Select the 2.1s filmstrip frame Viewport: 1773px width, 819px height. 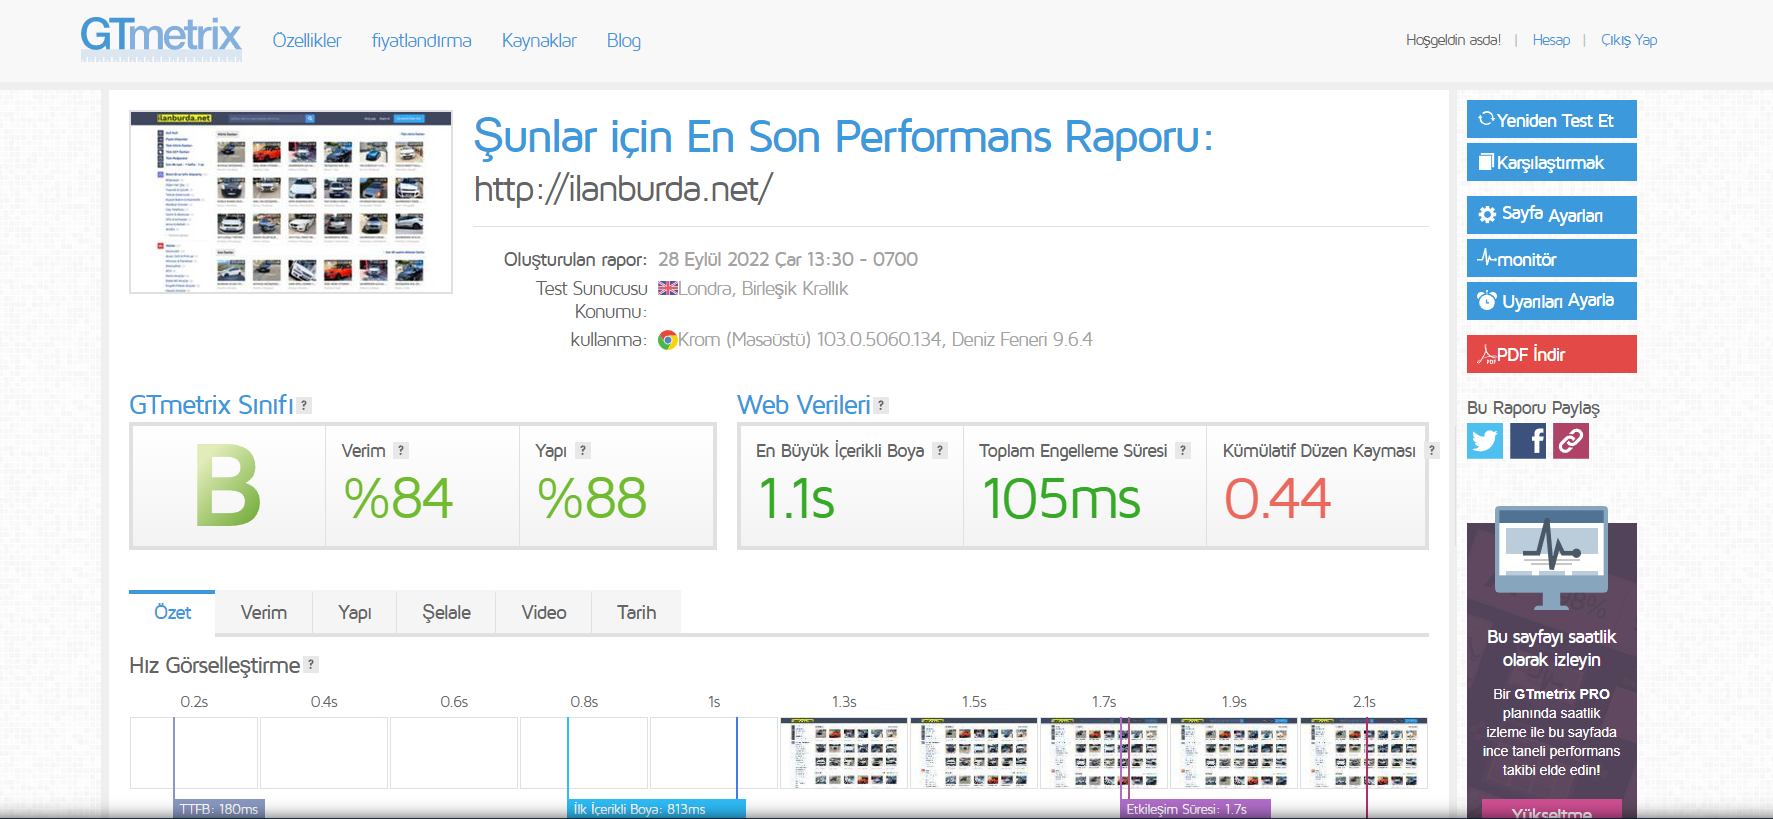1364,753
